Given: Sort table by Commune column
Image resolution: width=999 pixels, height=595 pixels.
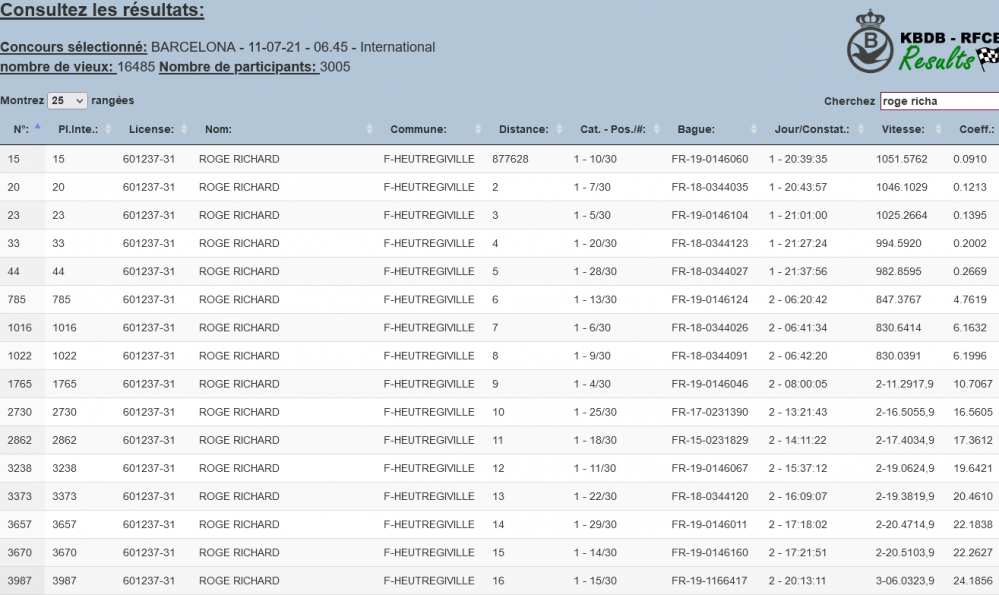Looking at the screenshot, I should (x=417, y=129).
